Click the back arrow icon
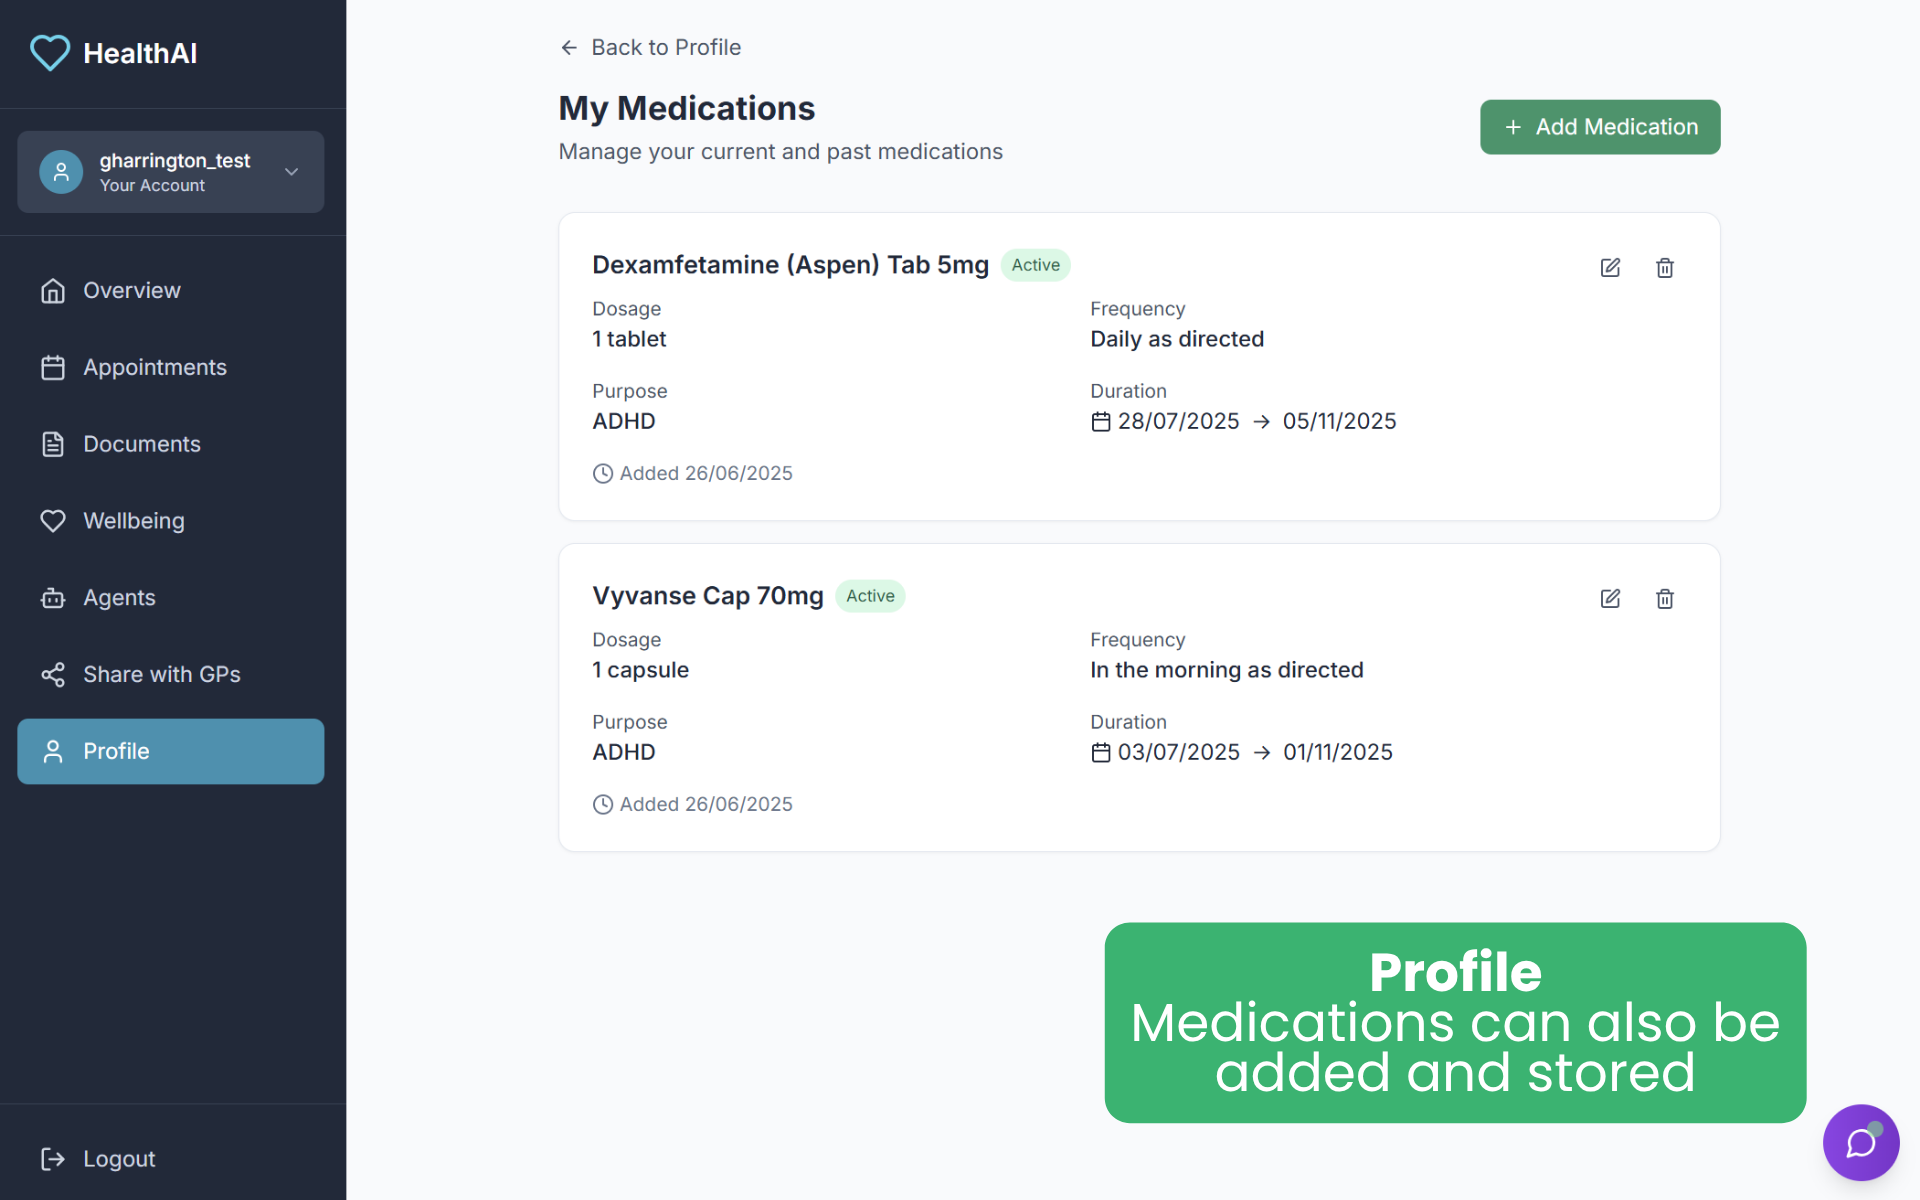The image size is (1920, 1200). [569, 48]
